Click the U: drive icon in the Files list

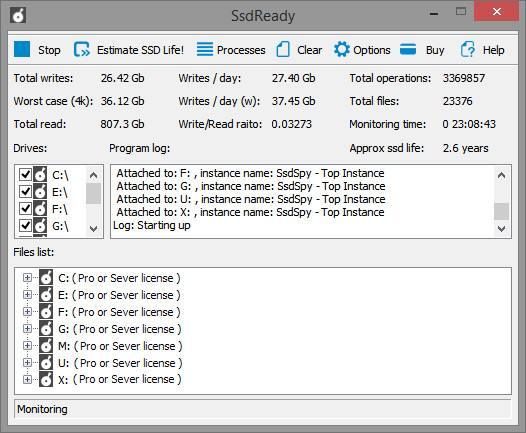pyautogui.click(x=46, y=363)
